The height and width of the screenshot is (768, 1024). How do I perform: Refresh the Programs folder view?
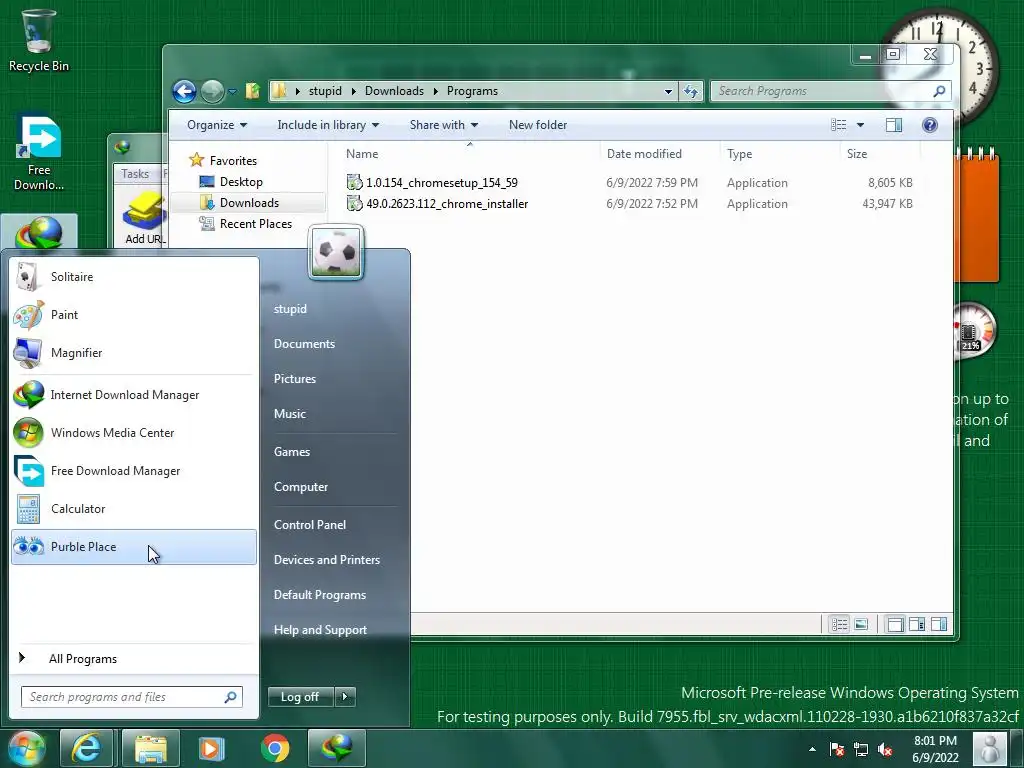(x=691, y=91)
